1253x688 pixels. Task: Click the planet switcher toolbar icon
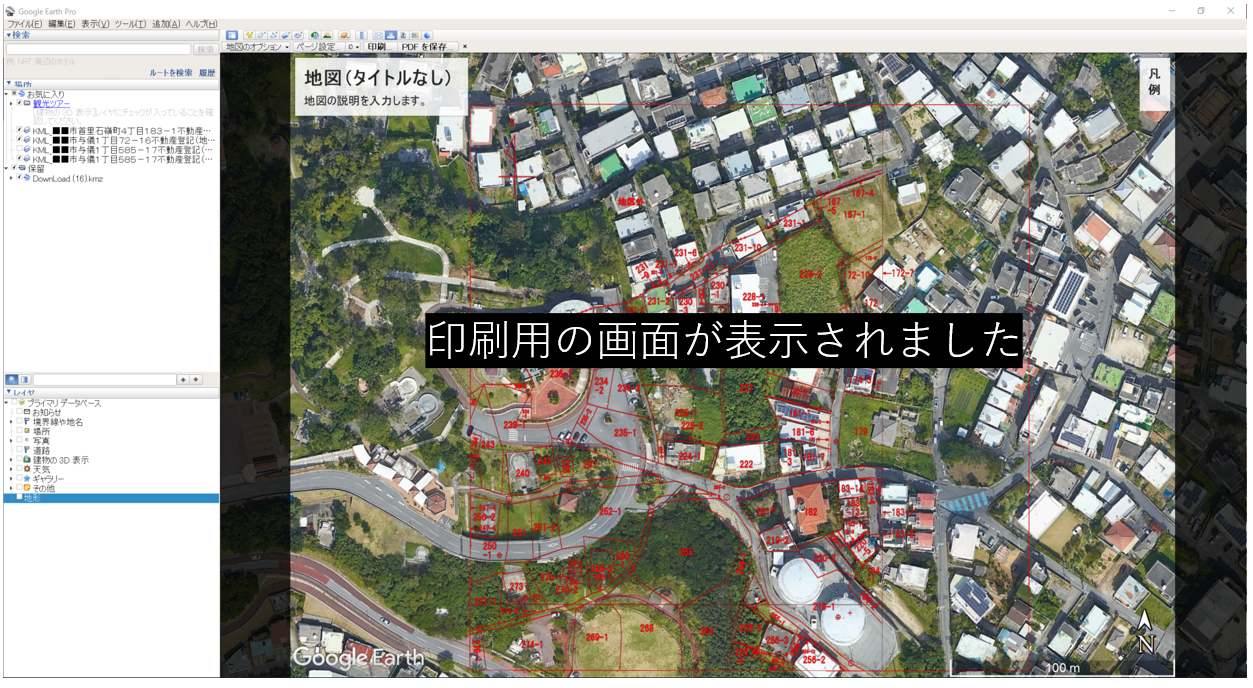(344, 35)
